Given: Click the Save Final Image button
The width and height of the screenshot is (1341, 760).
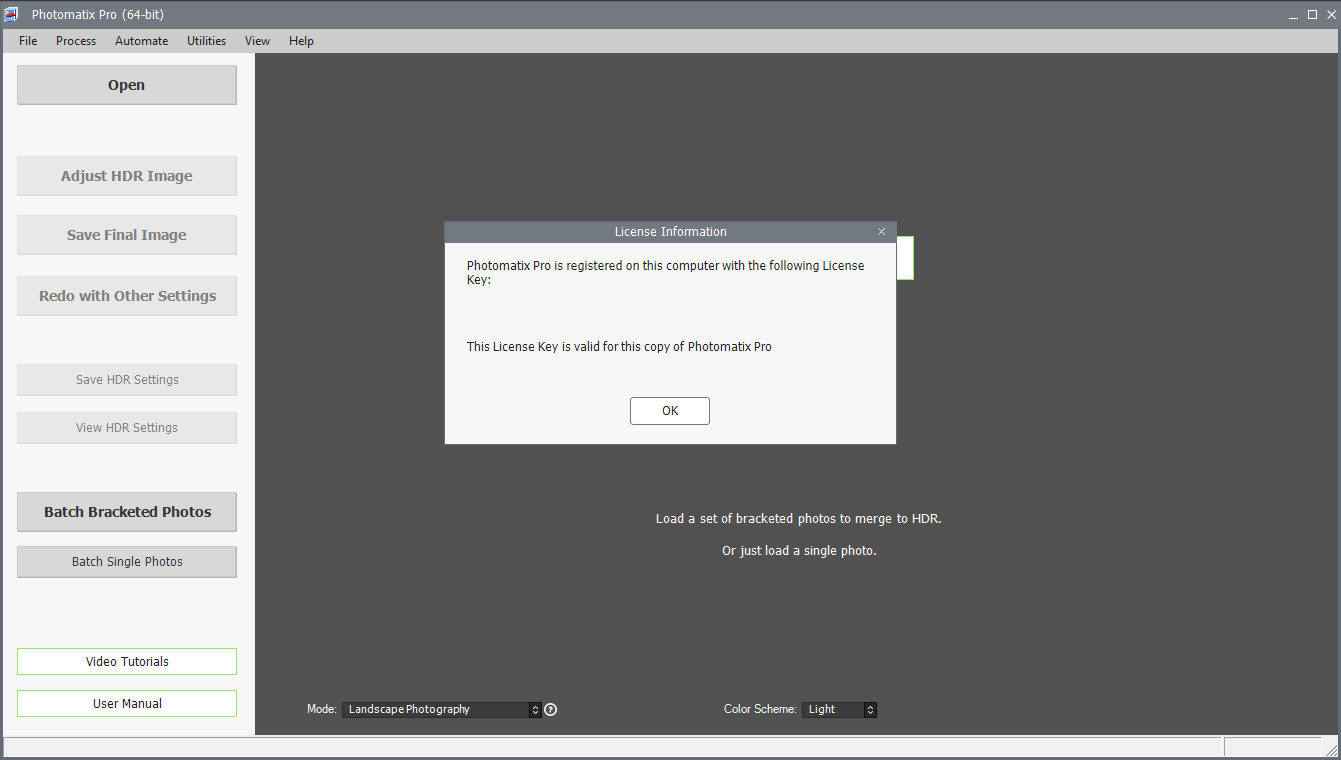Looking at the screenshot, I should click(x=127, y=235).
